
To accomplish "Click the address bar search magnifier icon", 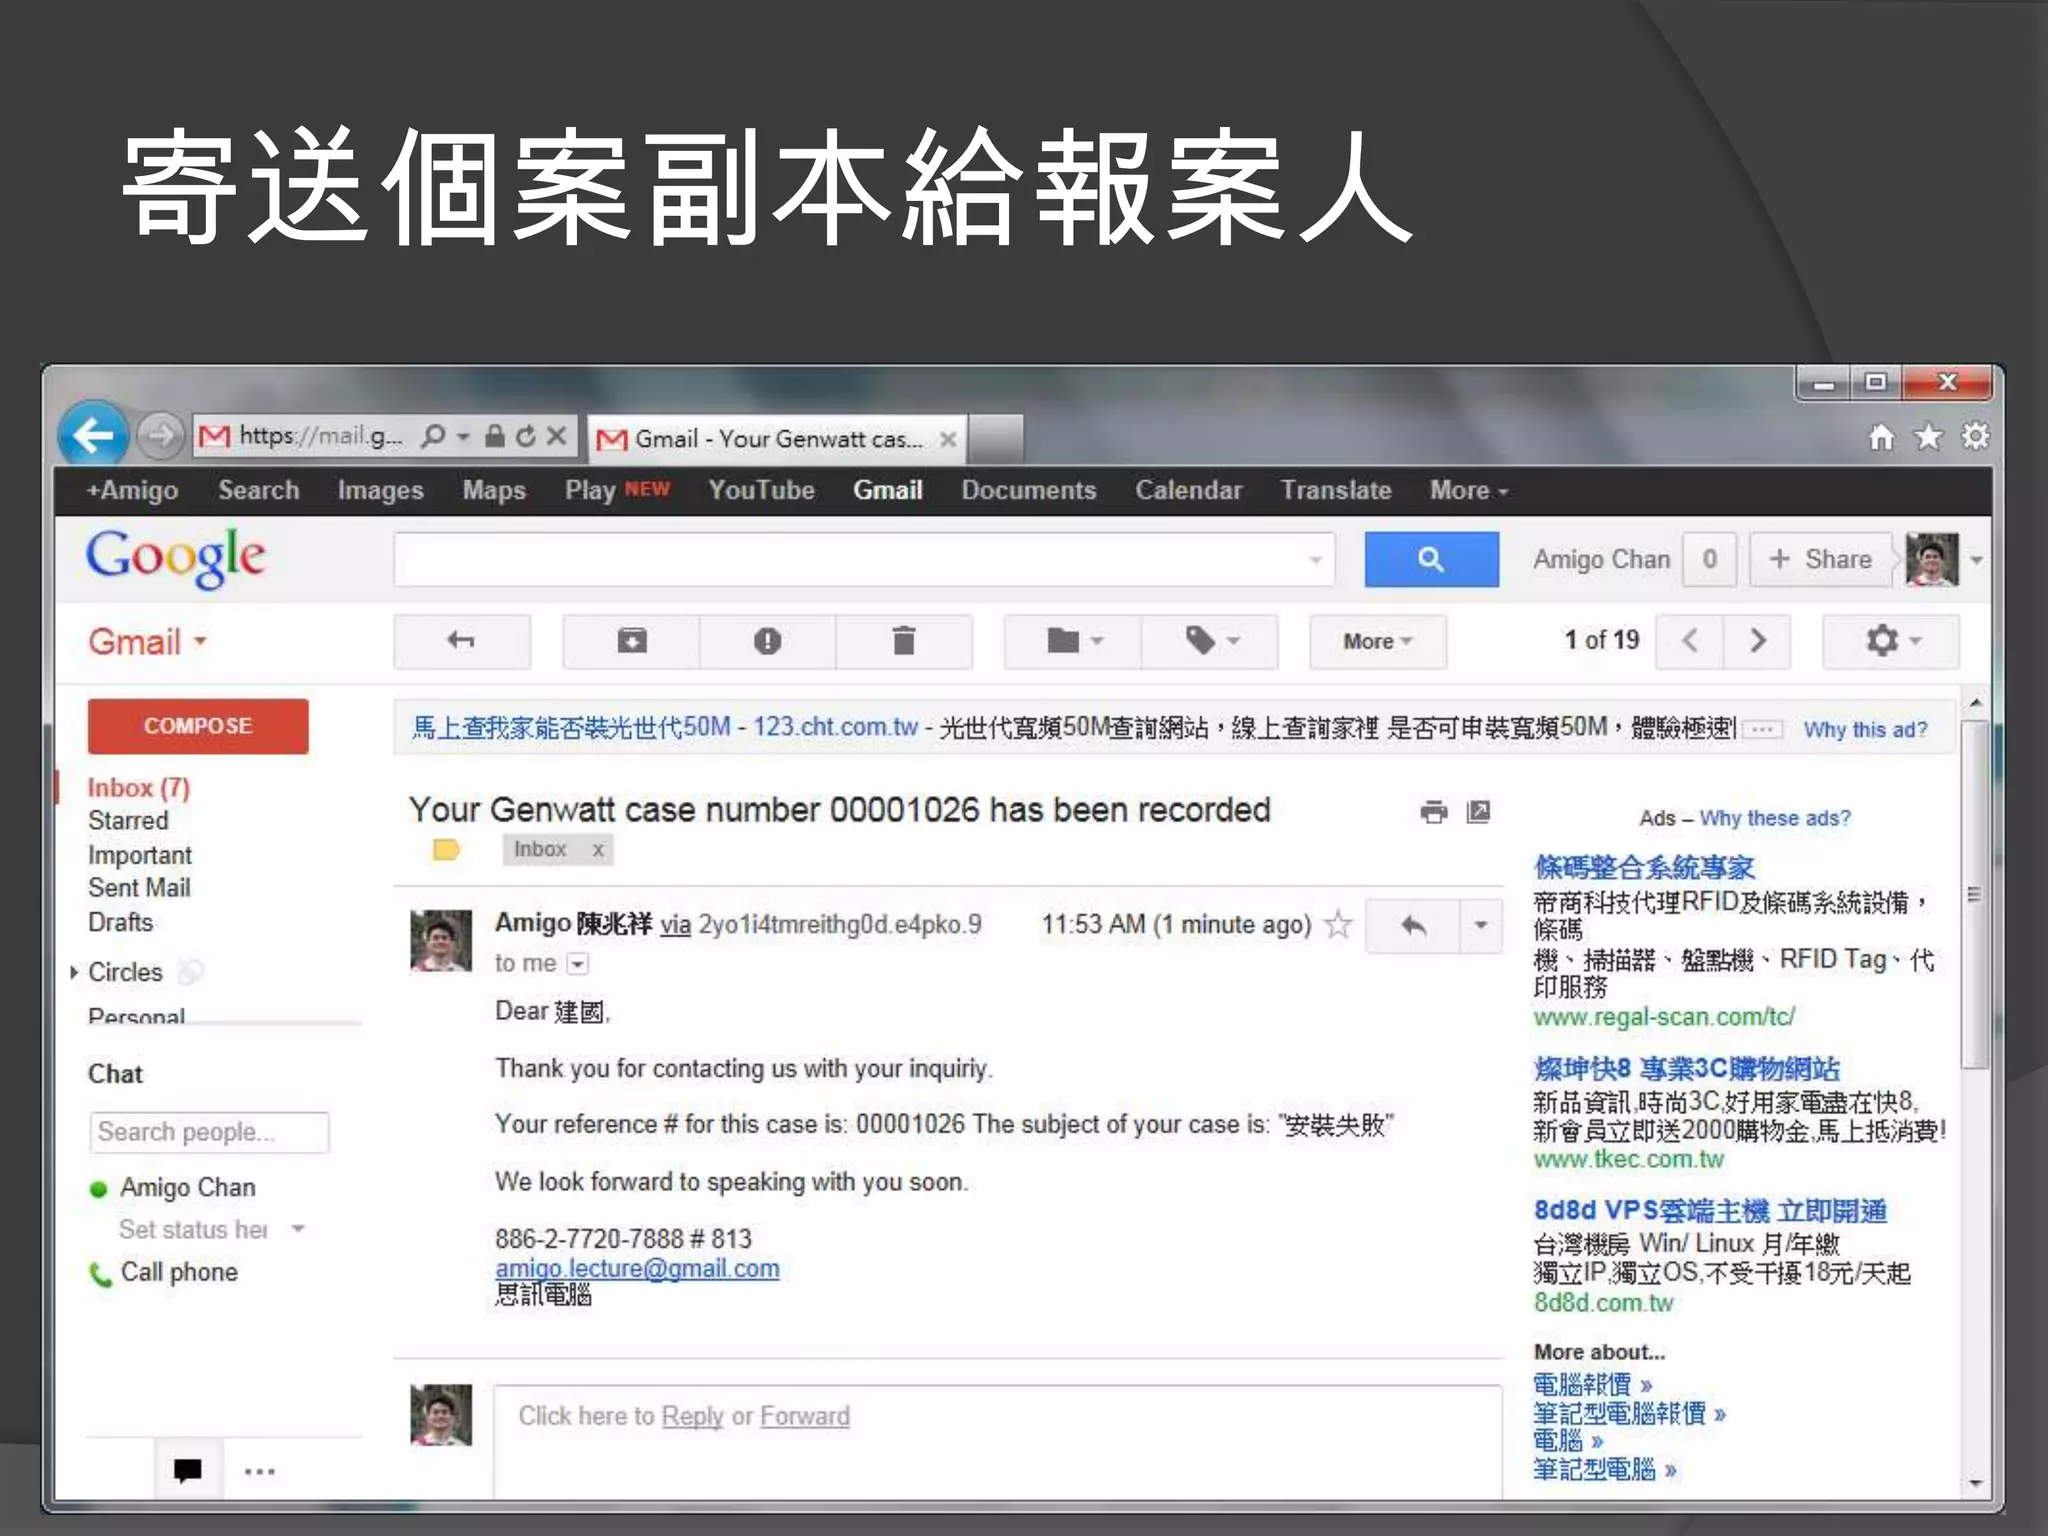I will (x=433, y=436).
